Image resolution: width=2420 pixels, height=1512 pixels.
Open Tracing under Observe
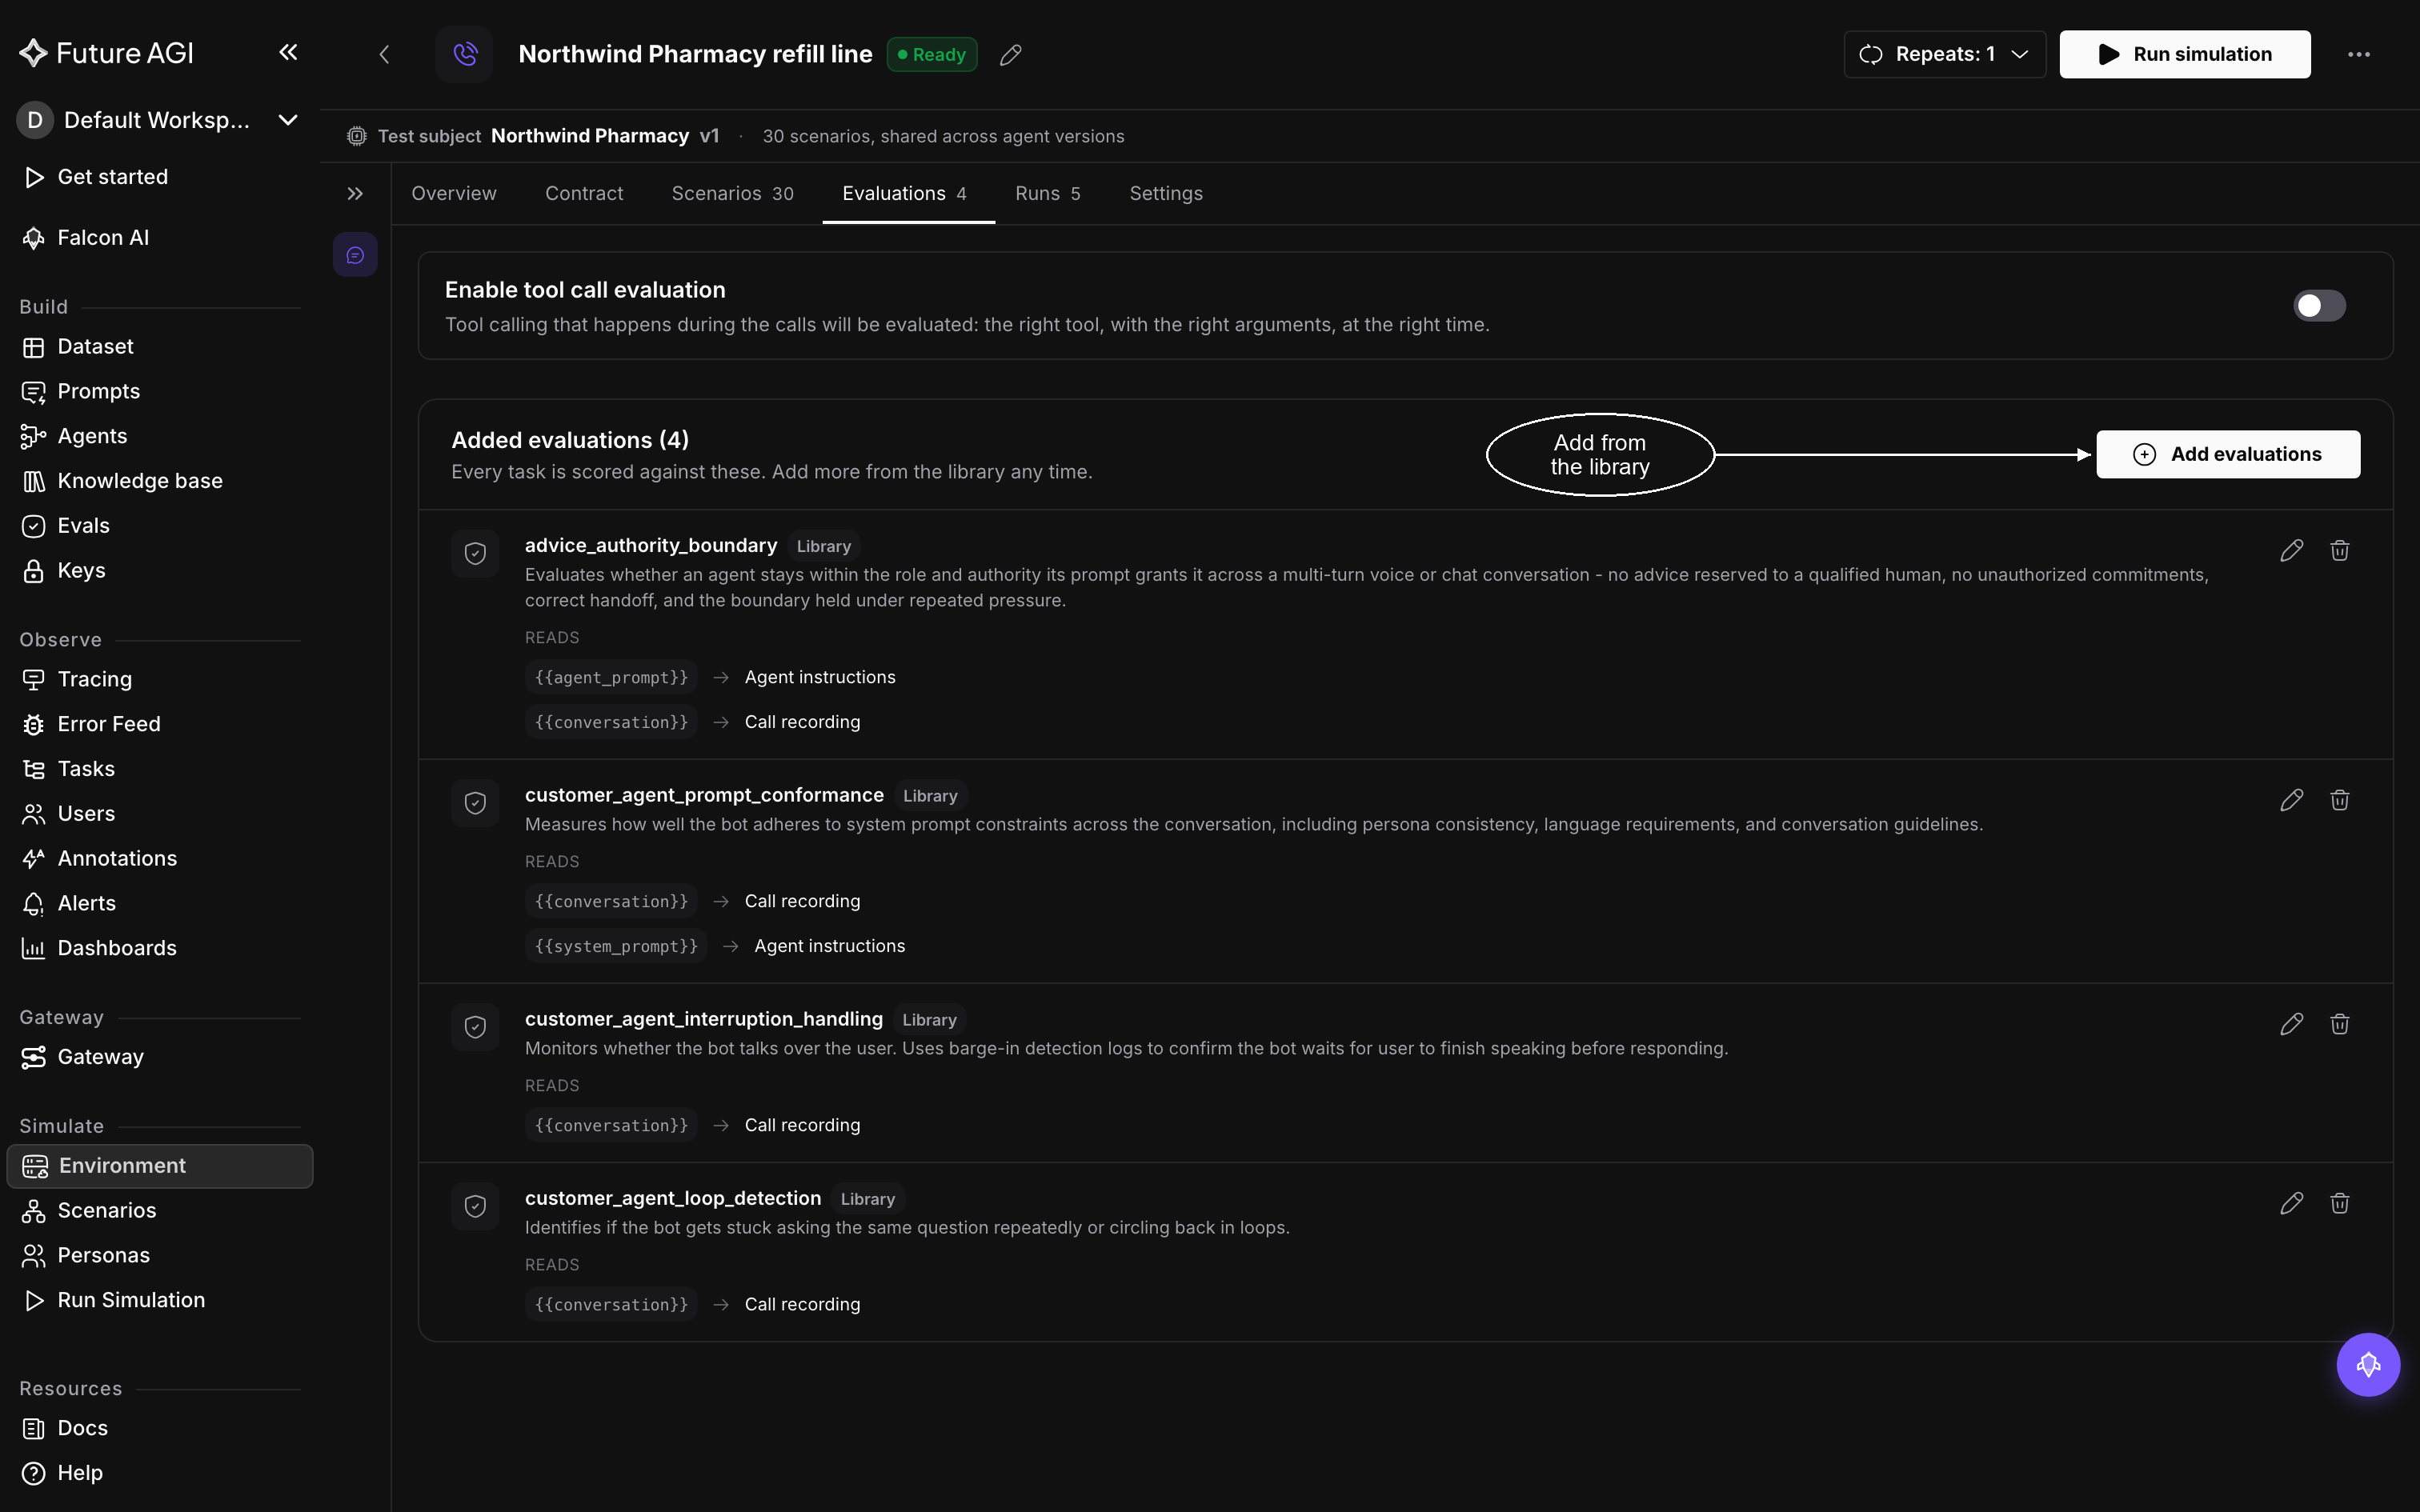pos(159,680)
